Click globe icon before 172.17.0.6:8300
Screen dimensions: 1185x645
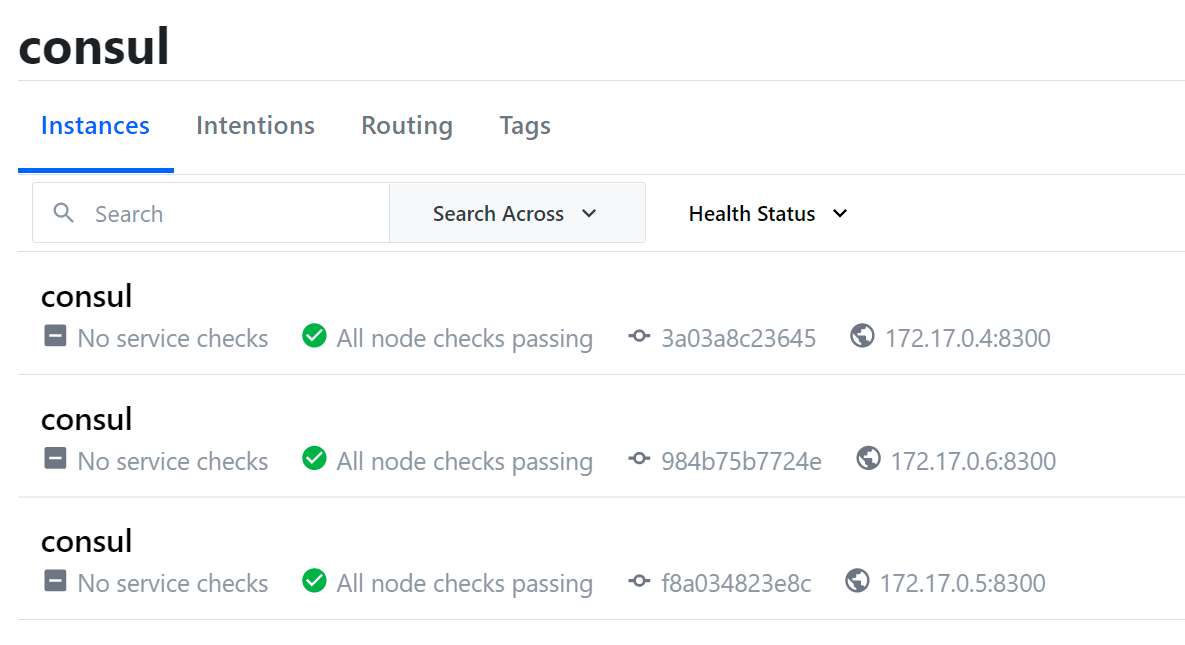click(868, 458)
